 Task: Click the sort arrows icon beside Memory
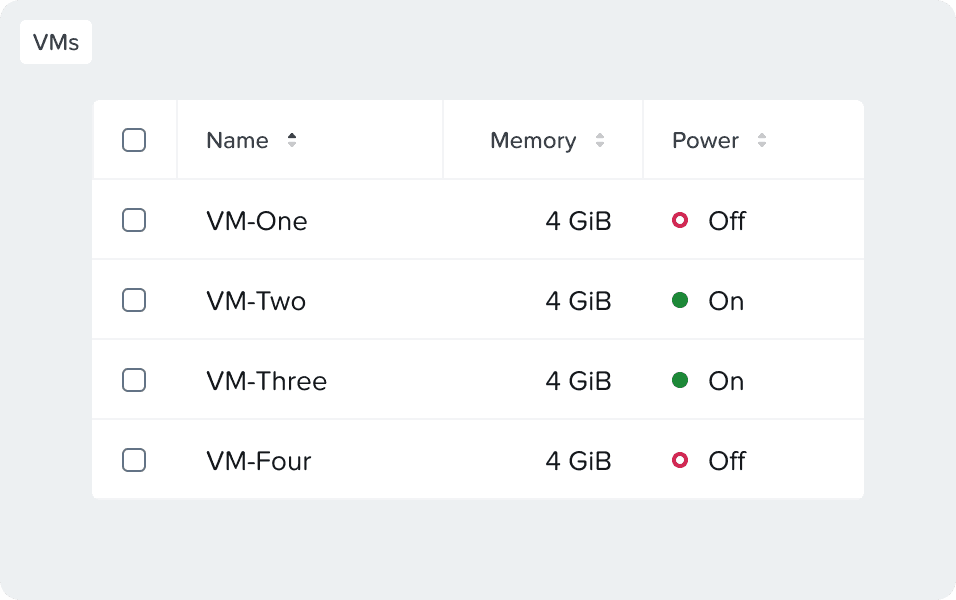(600, 140)
